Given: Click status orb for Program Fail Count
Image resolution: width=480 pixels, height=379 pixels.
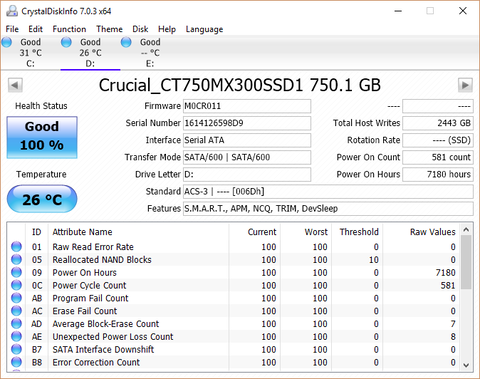Looking at the screenshot, I should click(x=16, y=298).
